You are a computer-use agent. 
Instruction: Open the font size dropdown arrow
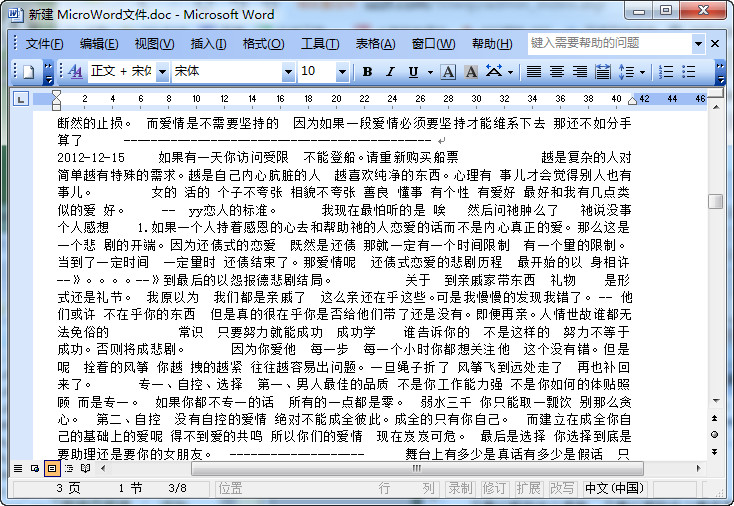tap(343, 72)
